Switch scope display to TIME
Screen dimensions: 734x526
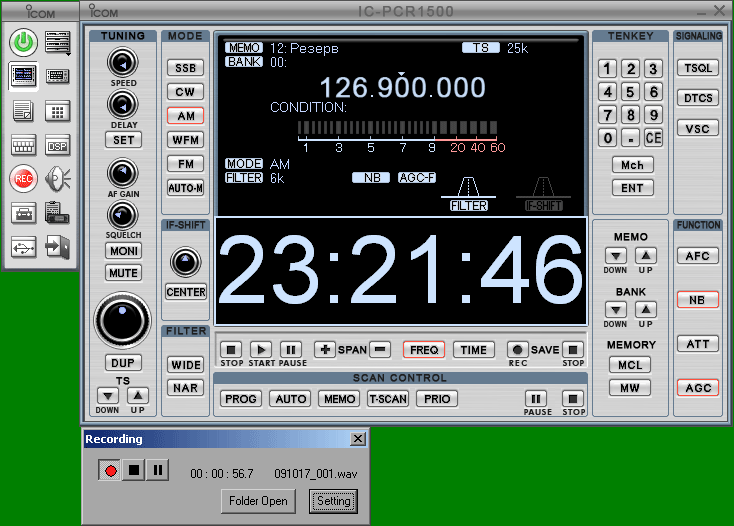(x=473, y=350)
